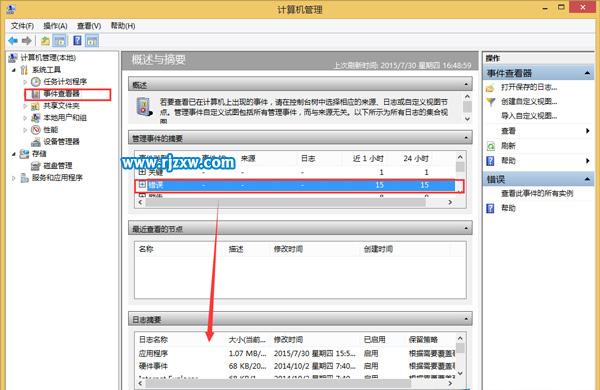Click the blue Help toolbar icon
Image resolution: width=600 pixels, height=390 pixels.
[x=77, y=41]
